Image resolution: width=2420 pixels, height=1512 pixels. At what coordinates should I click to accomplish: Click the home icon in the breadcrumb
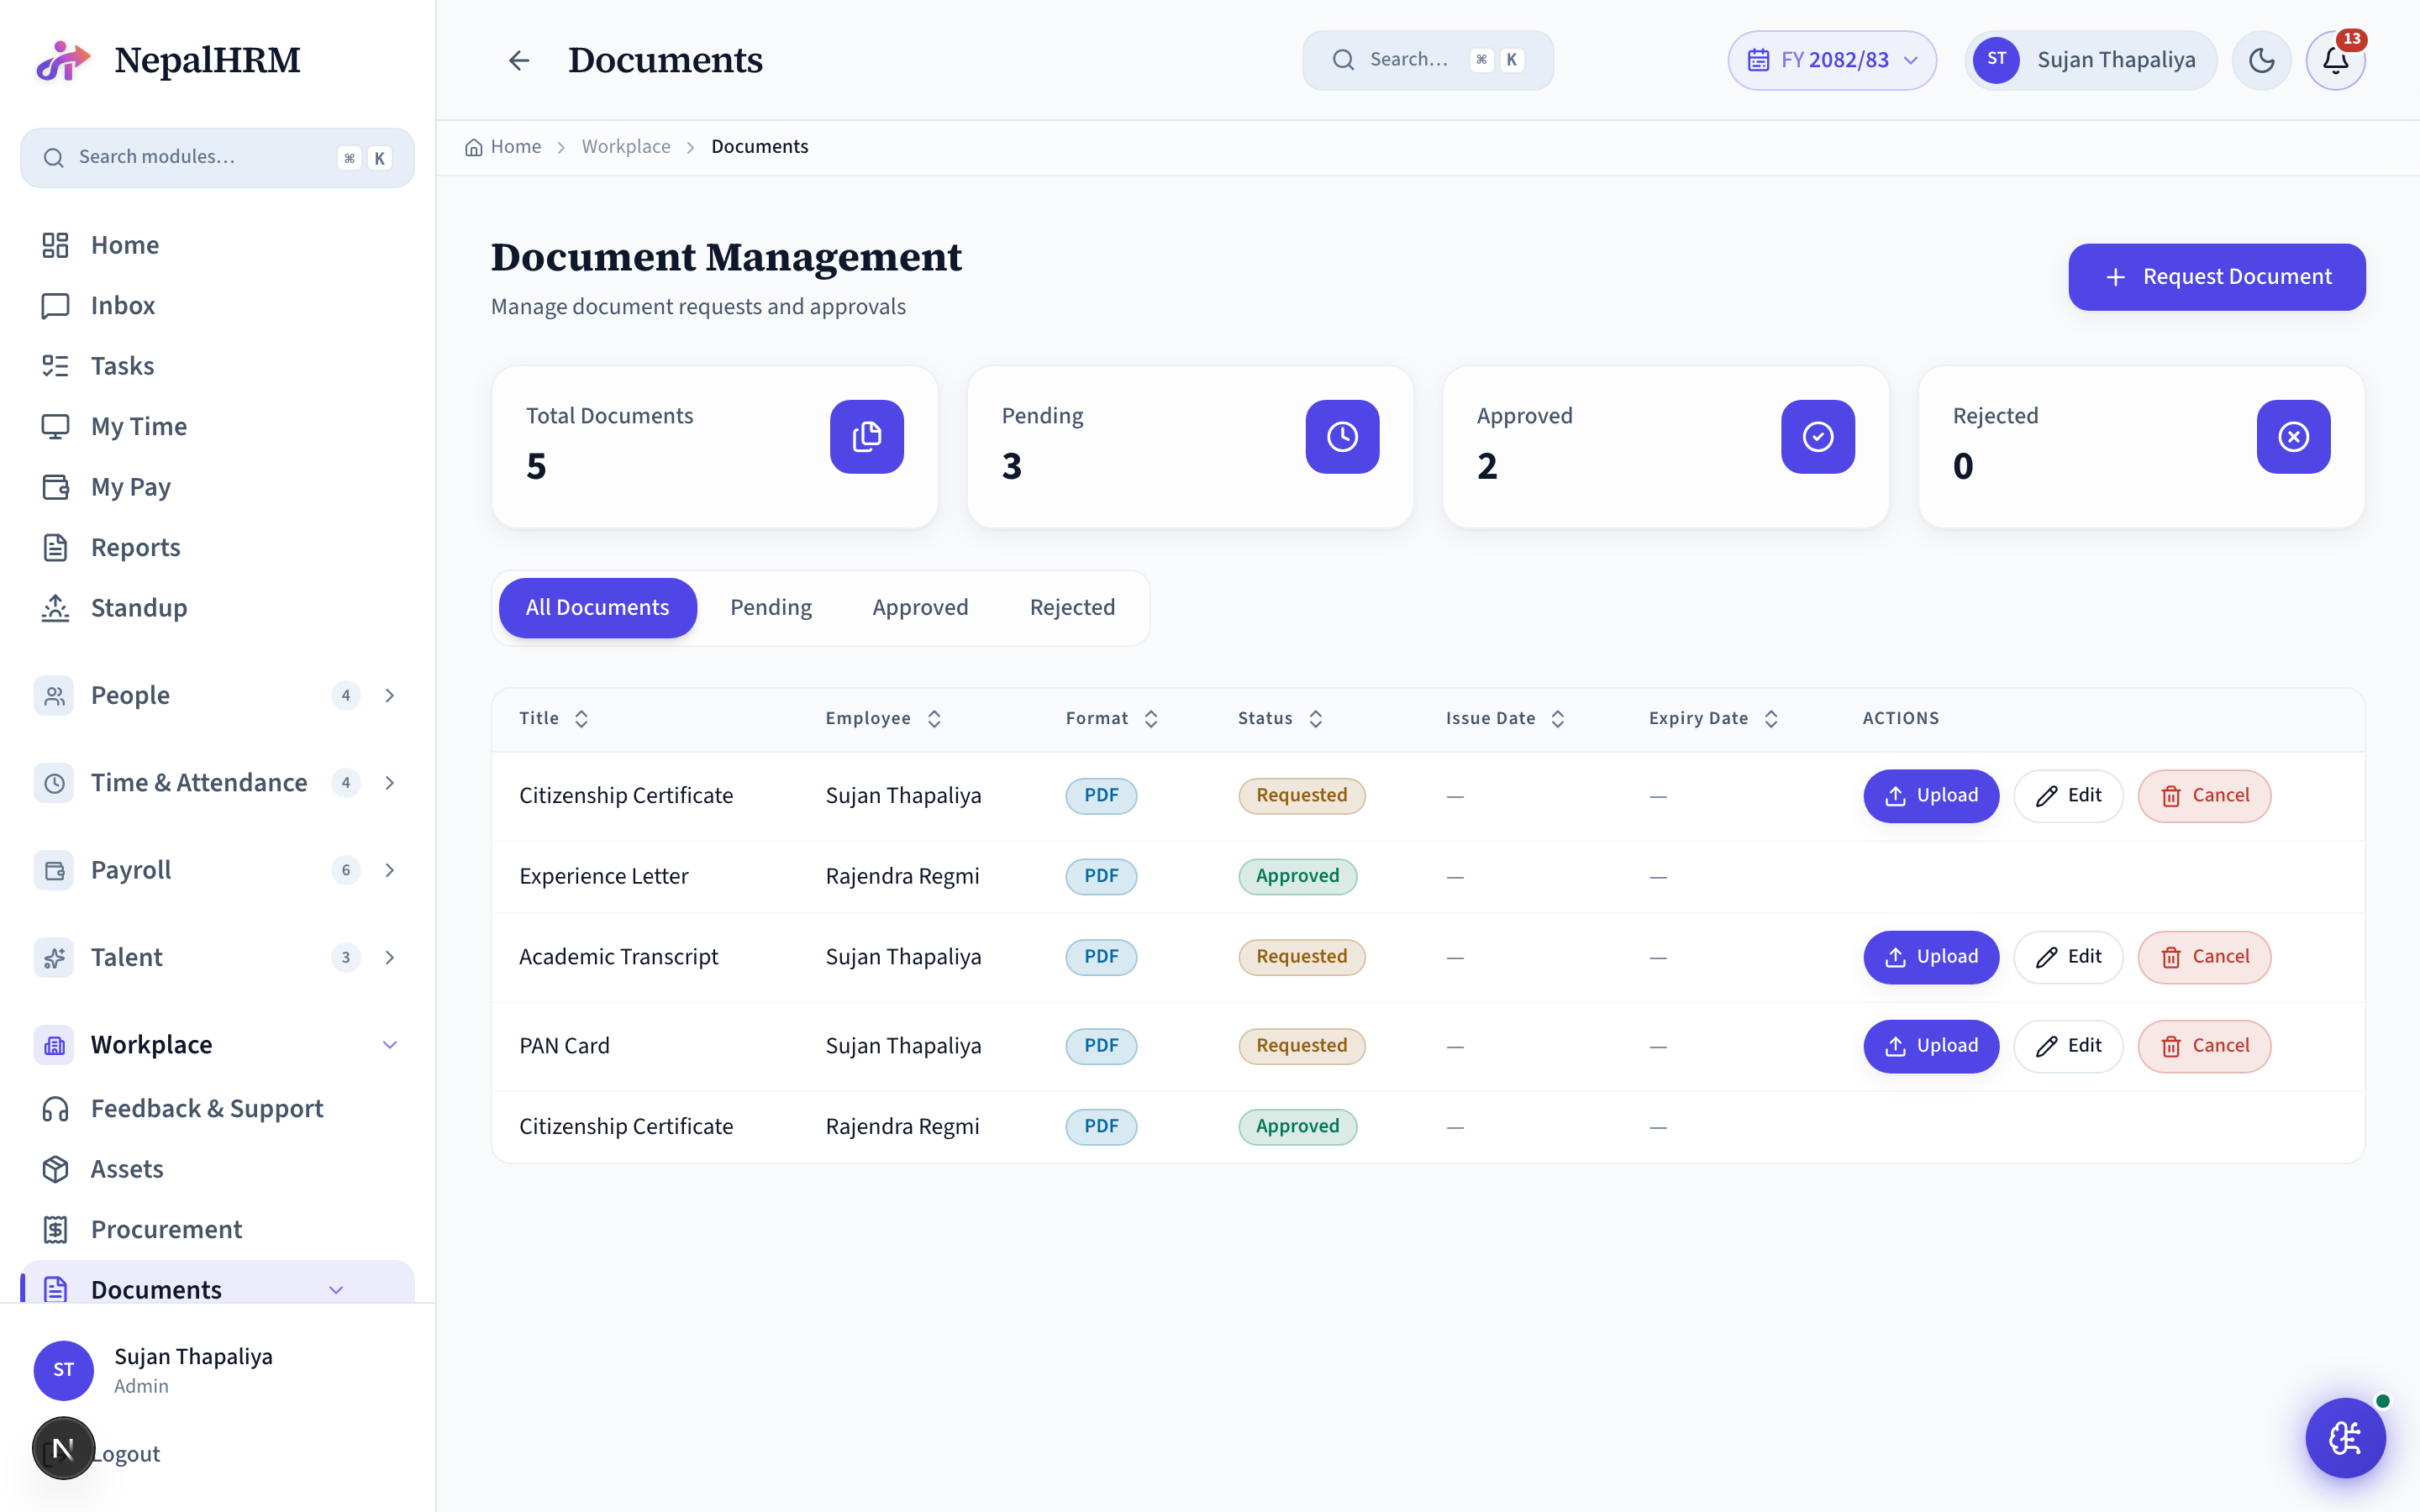(x=473, y=147)
